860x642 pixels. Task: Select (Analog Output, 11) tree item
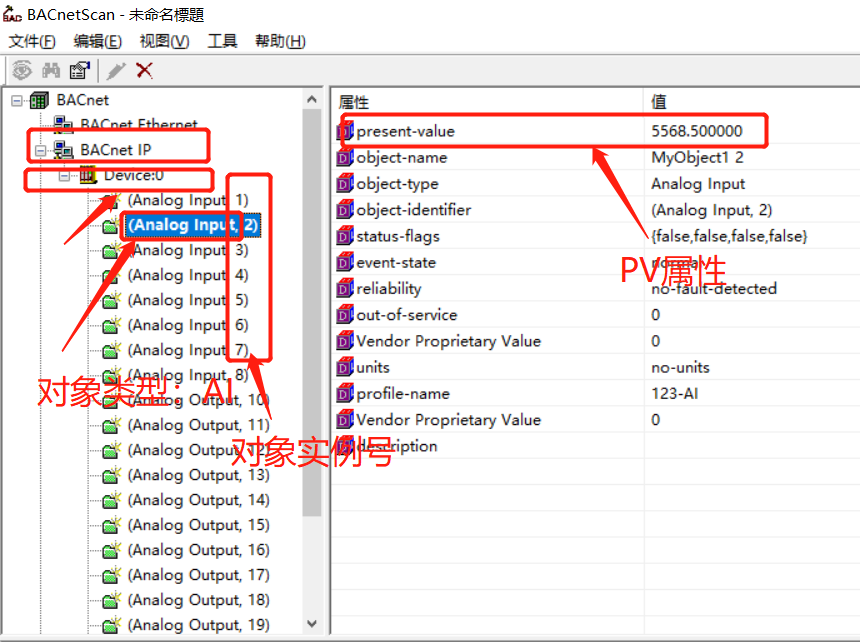pyautogui.click(x=199, y=425)
